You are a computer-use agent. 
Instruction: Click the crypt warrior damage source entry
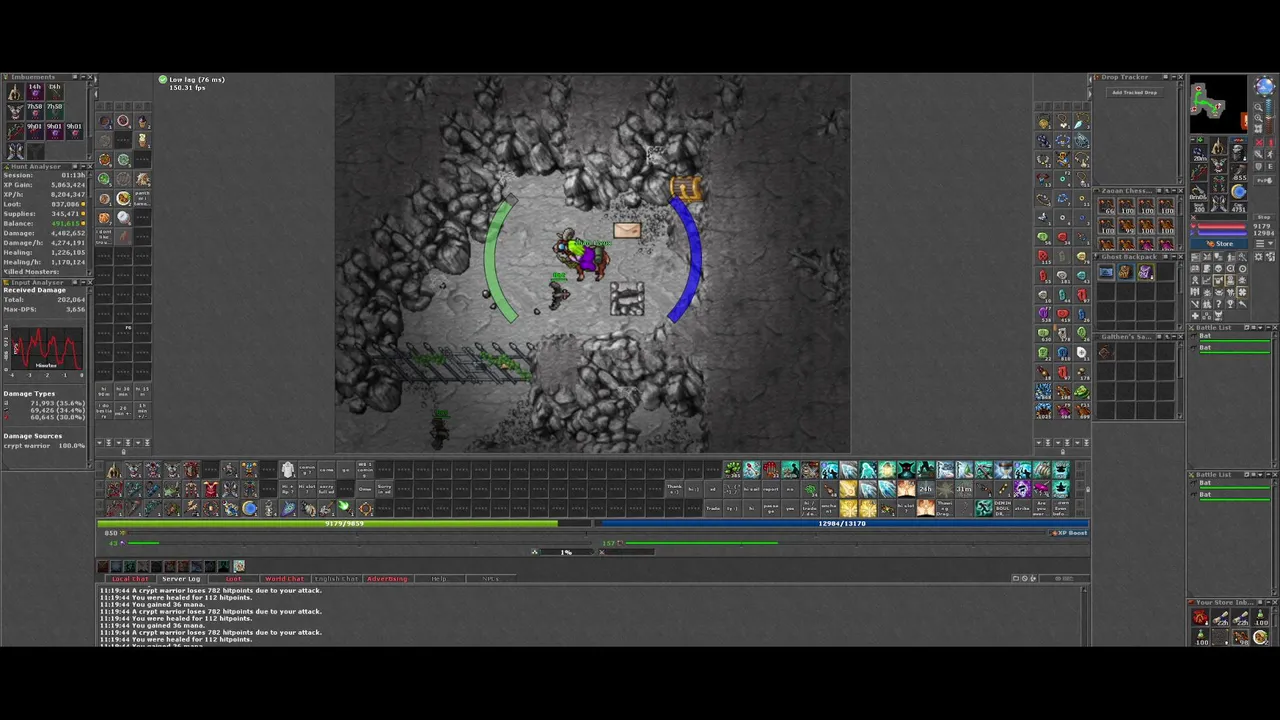42,445
